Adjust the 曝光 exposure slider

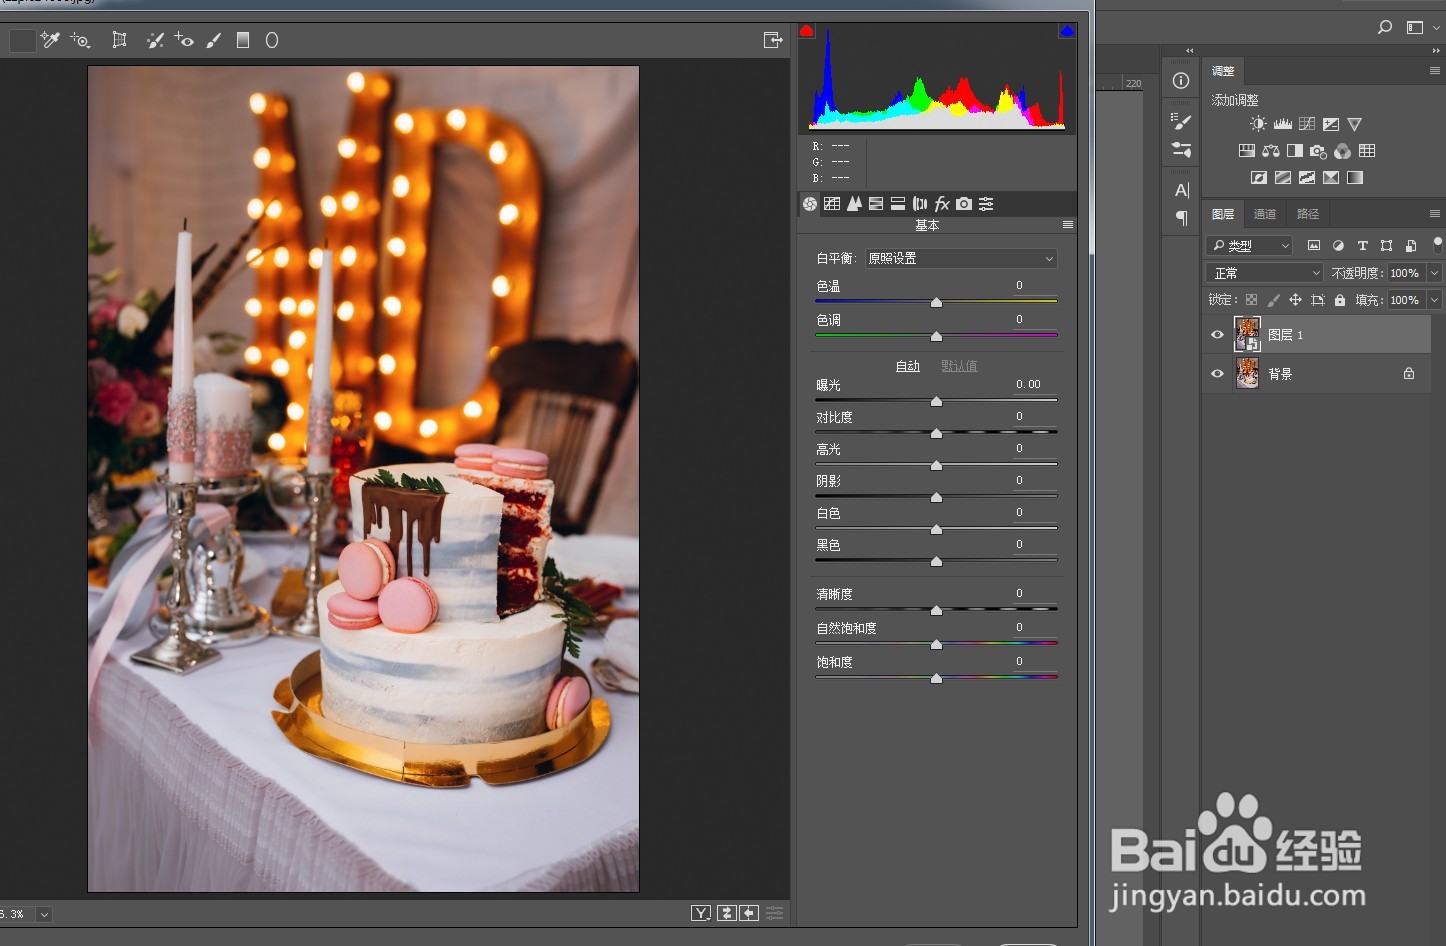(936, 400)
